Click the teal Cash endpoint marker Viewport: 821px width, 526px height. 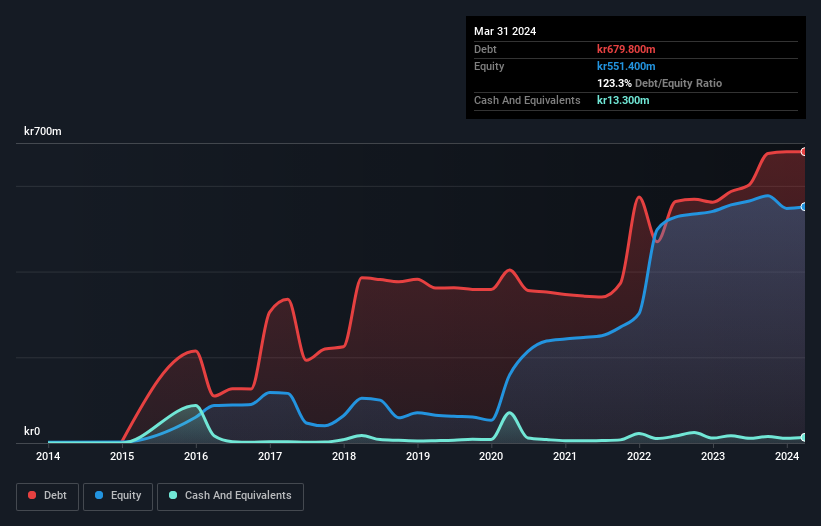[804, 438]
